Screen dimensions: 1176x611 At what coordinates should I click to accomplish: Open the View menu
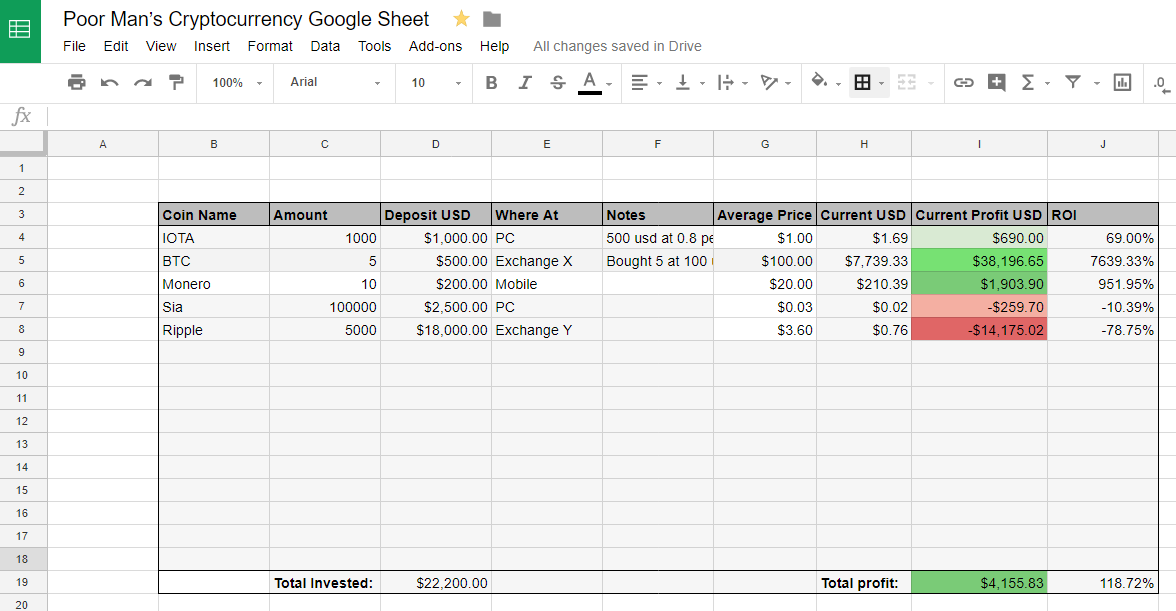point(160,46)
